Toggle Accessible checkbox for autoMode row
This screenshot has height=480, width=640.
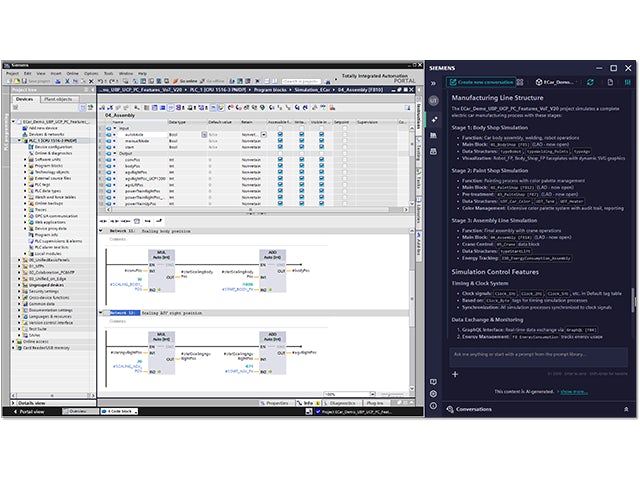click(x=280, y=134)
